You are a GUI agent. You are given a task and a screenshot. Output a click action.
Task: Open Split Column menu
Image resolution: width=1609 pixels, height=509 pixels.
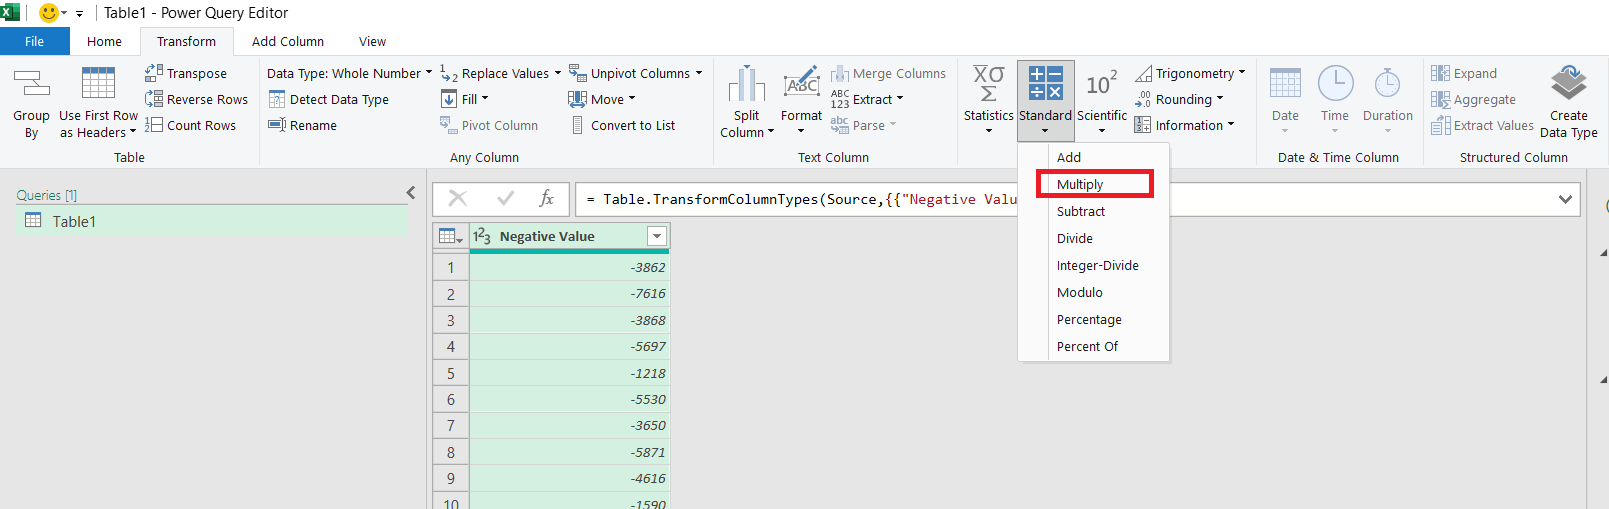[x=747, y=102]
